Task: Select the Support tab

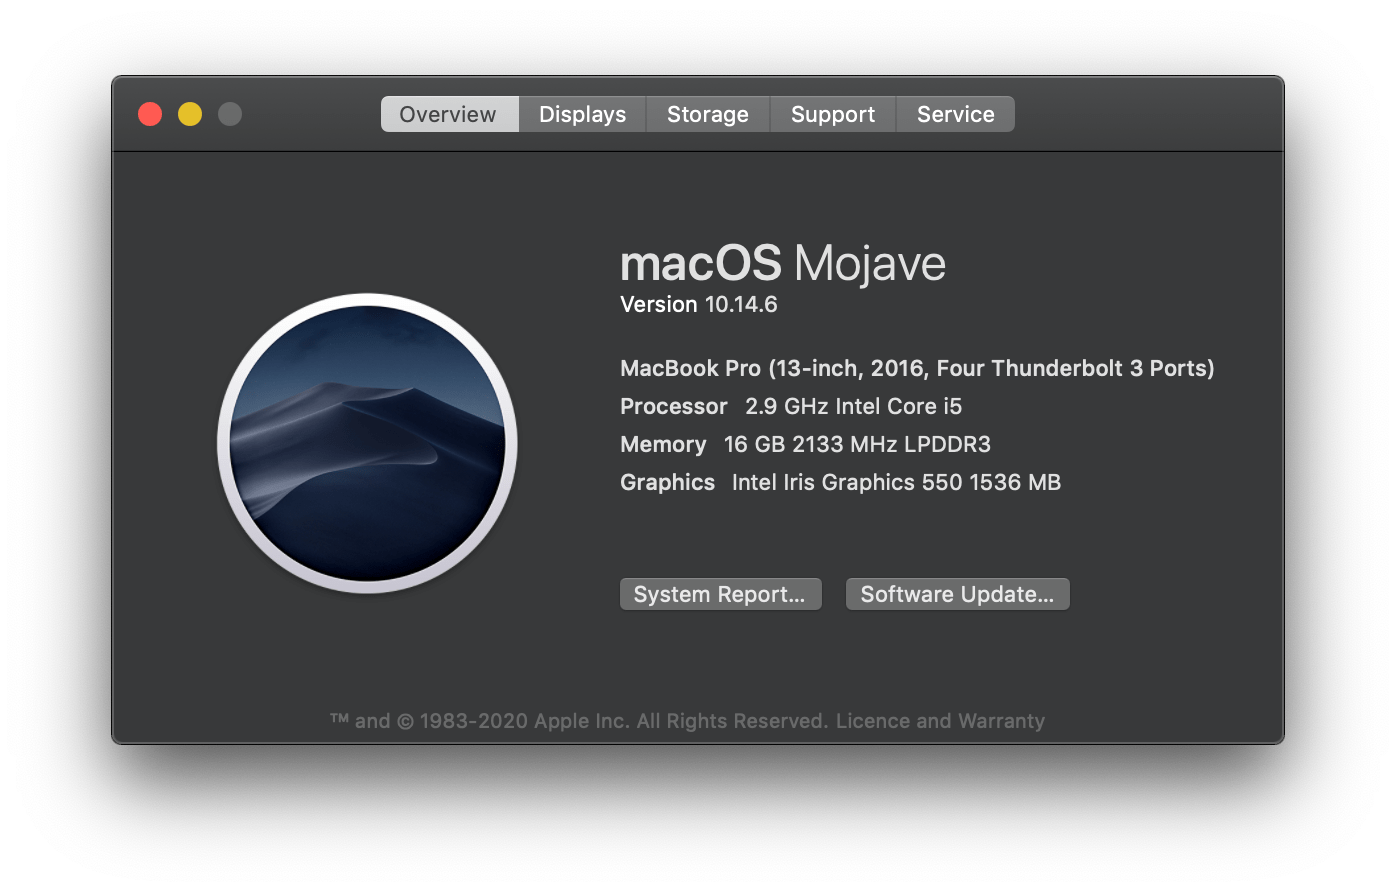Action: coord(832,114)
